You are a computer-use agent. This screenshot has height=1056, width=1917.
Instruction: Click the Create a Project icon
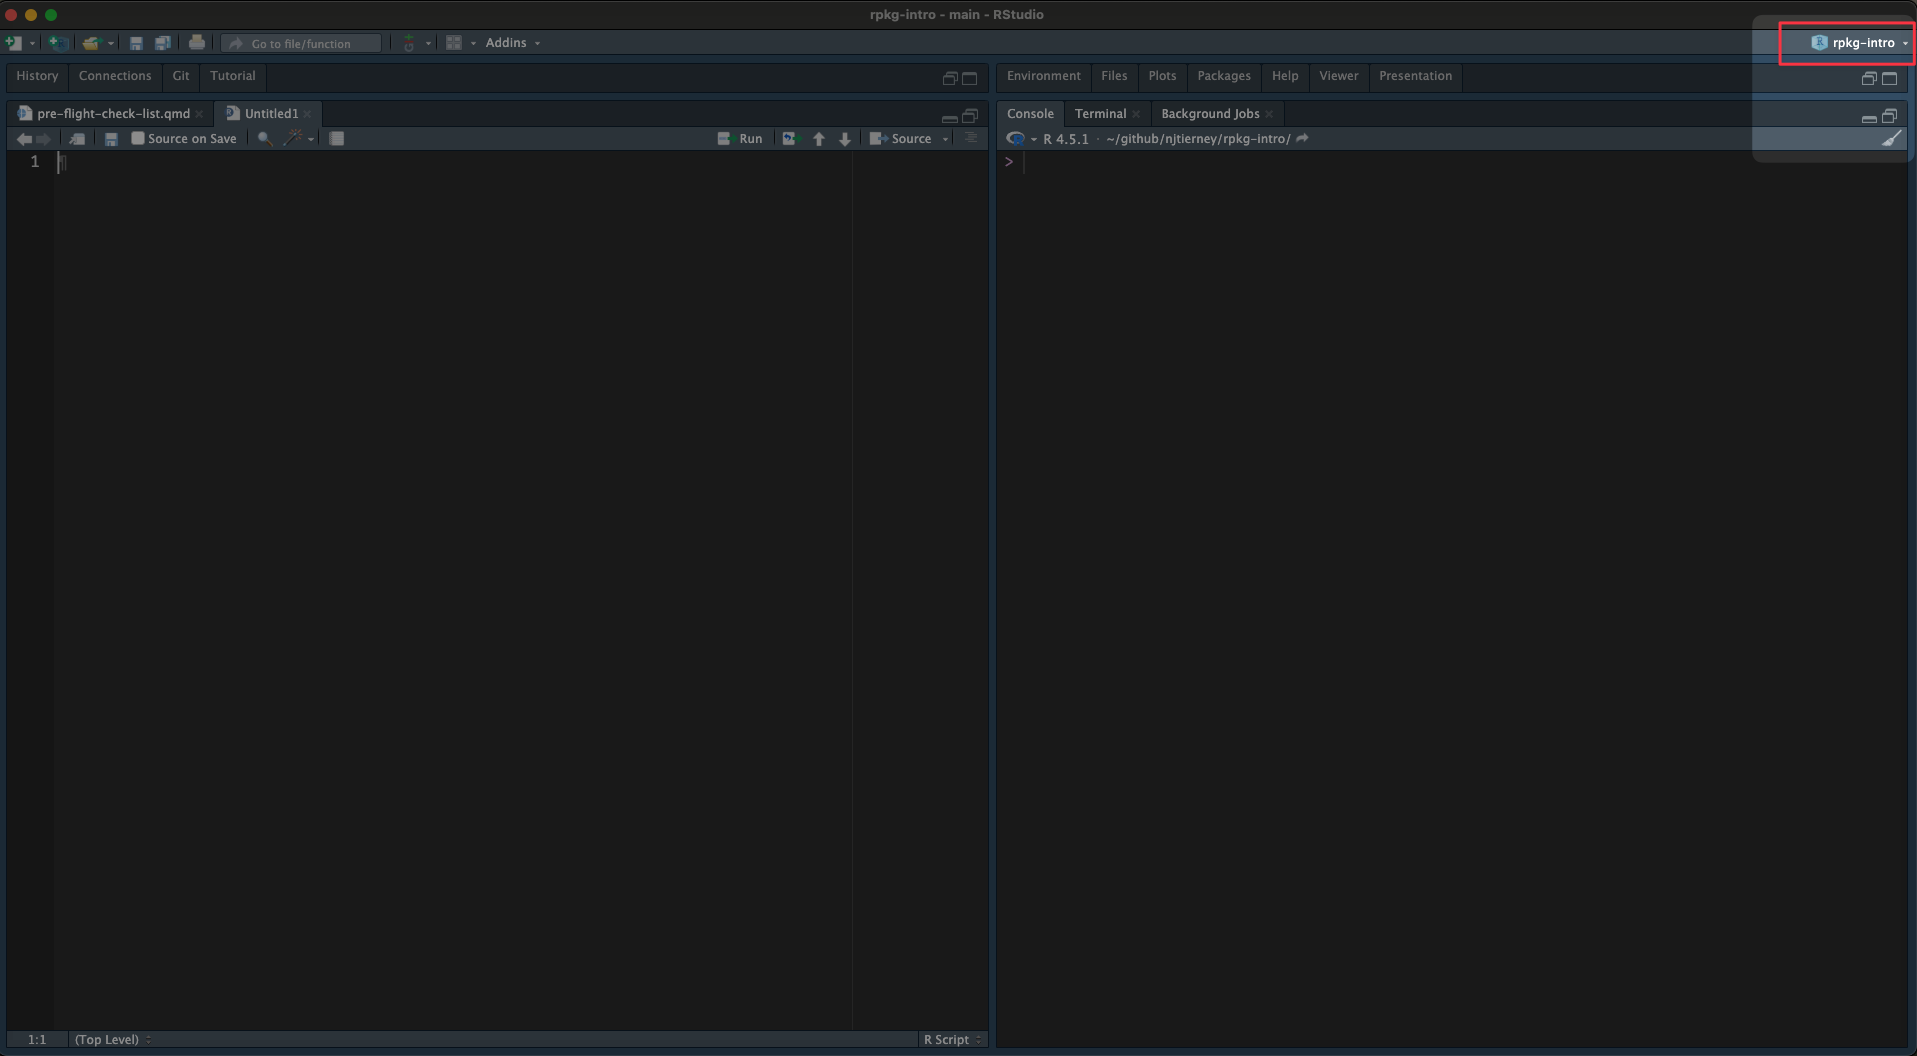(x=59, y=43)
